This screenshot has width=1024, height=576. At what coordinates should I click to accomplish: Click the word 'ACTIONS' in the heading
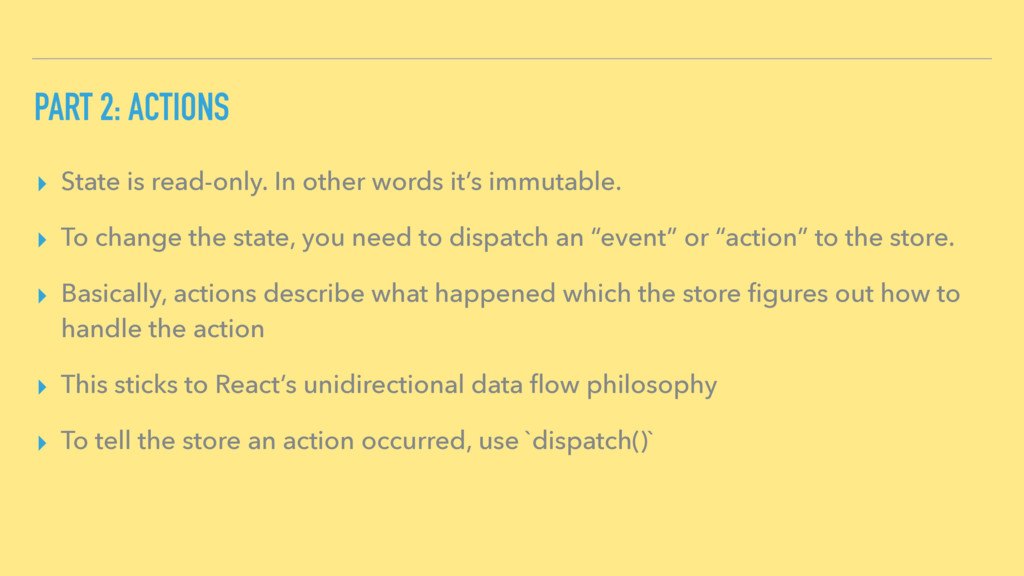pyautogui.click(x=178, y=107)
